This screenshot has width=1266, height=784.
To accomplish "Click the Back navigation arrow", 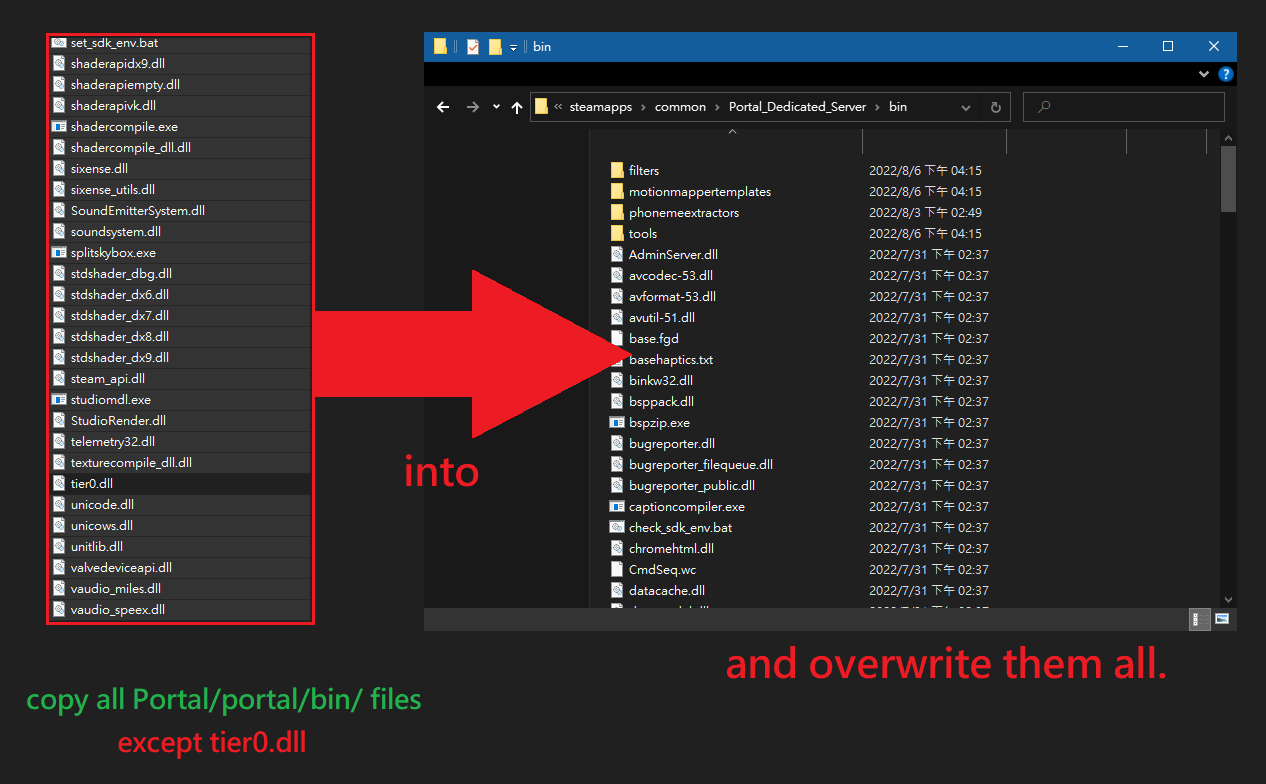I will pos(443,107).
